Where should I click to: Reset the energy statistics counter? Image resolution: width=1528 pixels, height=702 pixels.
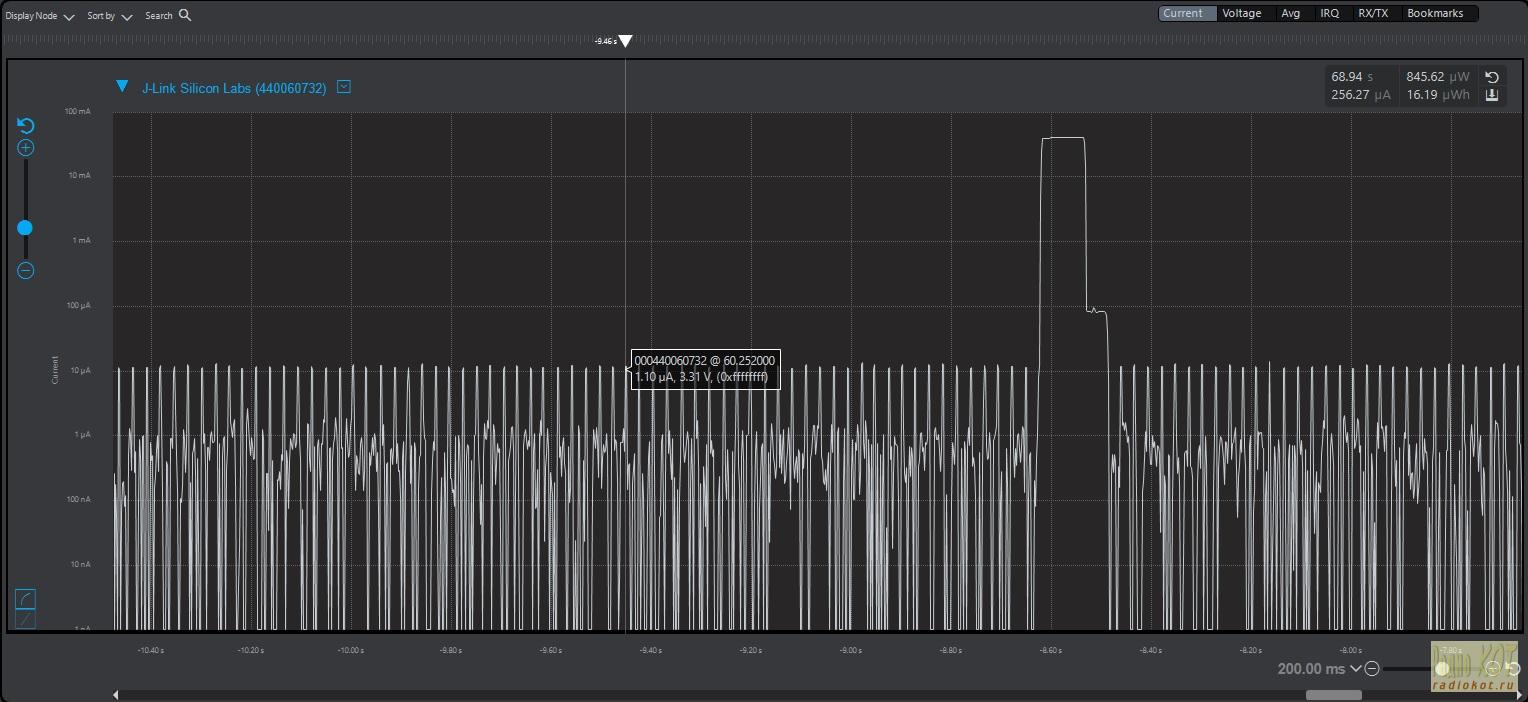click(x=1492, y=77)
